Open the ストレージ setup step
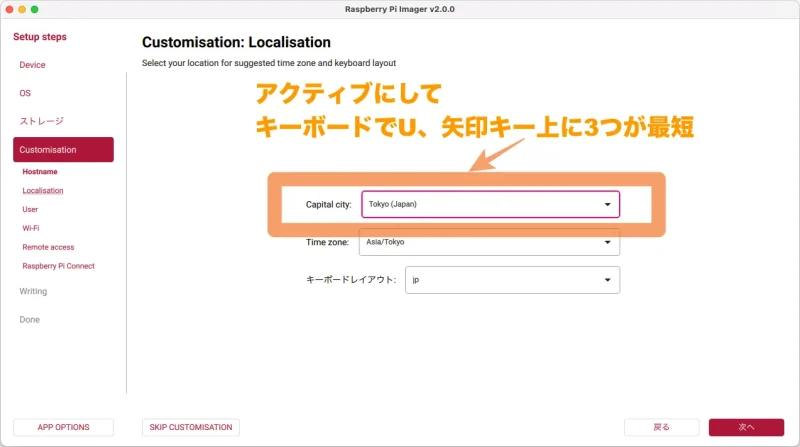Screen dimensions: 800x447 coord(41,121)
